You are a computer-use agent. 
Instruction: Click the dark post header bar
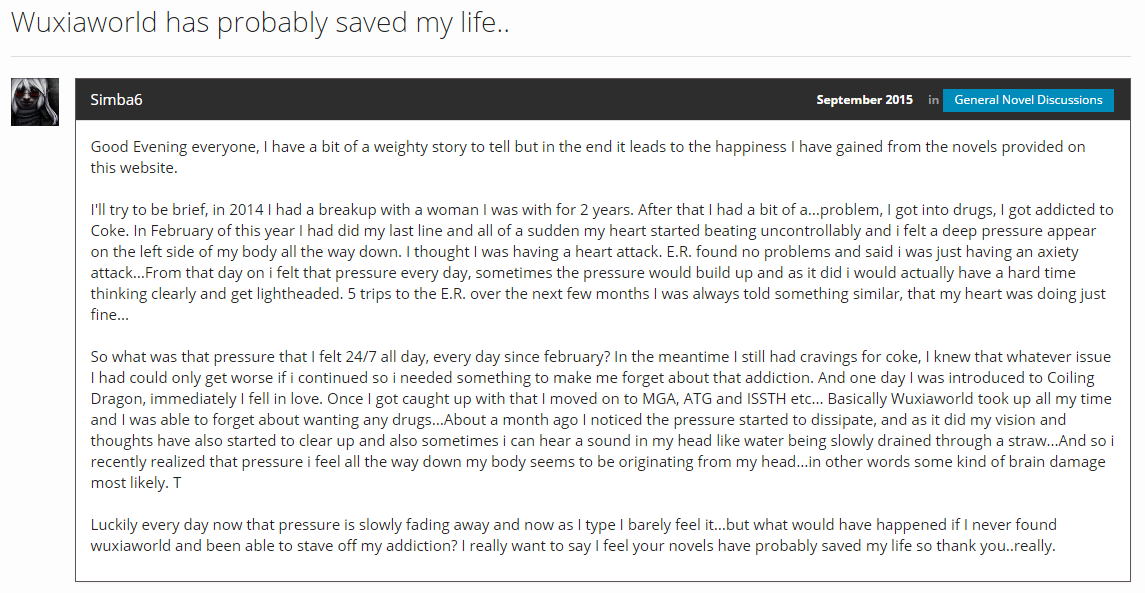click(x=602, y=99)
